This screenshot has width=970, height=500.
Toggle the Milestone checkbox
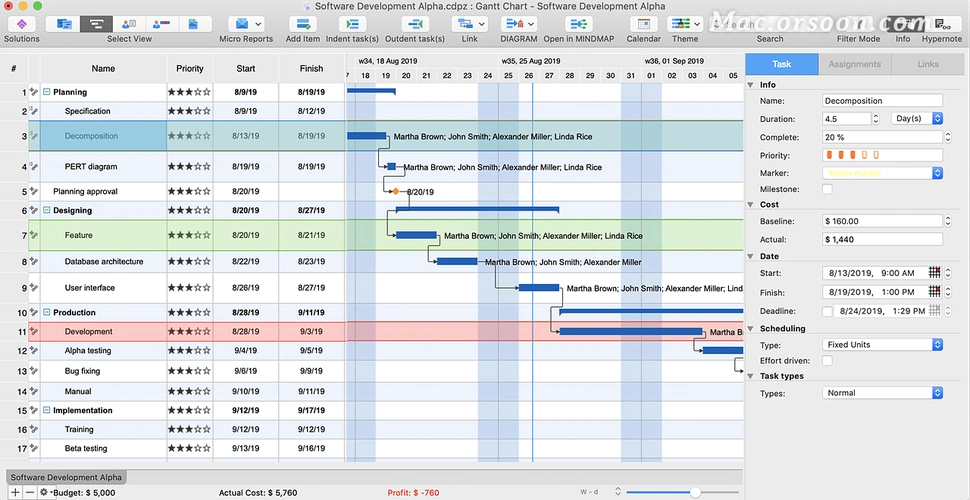(x=827, y=189)
